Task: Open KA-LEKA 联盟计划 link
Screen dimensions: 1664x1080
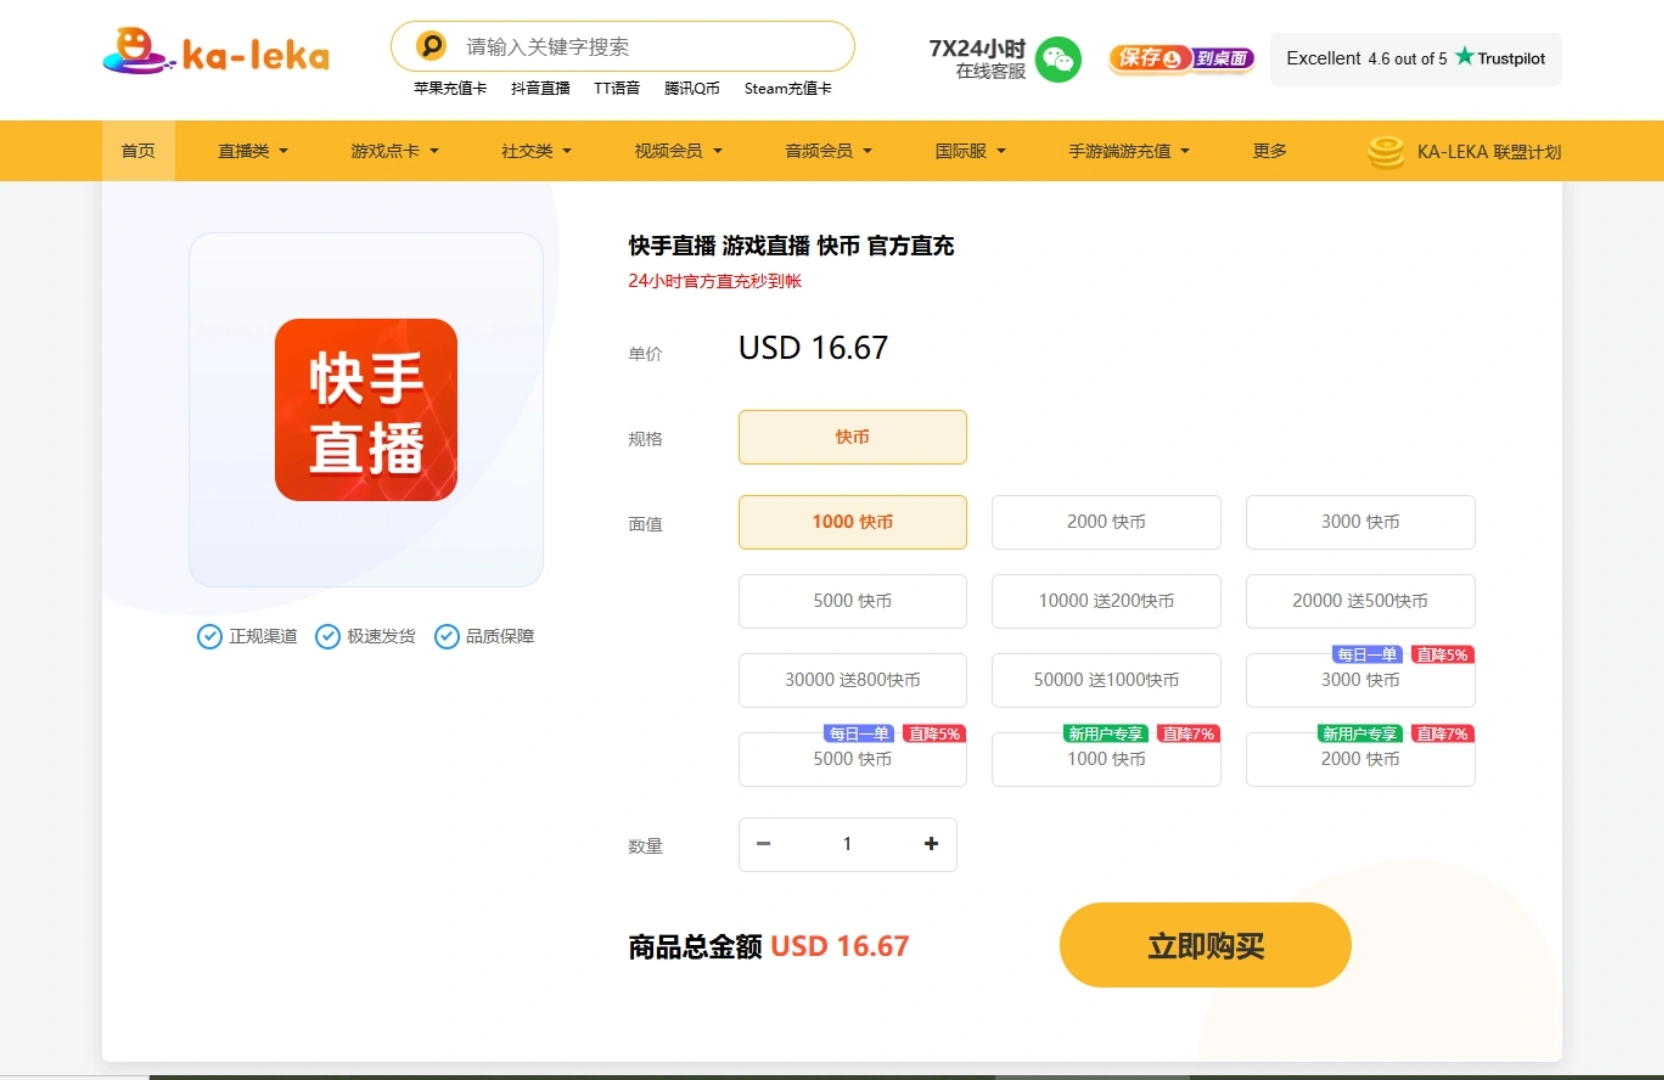Action: [1488, 152]
